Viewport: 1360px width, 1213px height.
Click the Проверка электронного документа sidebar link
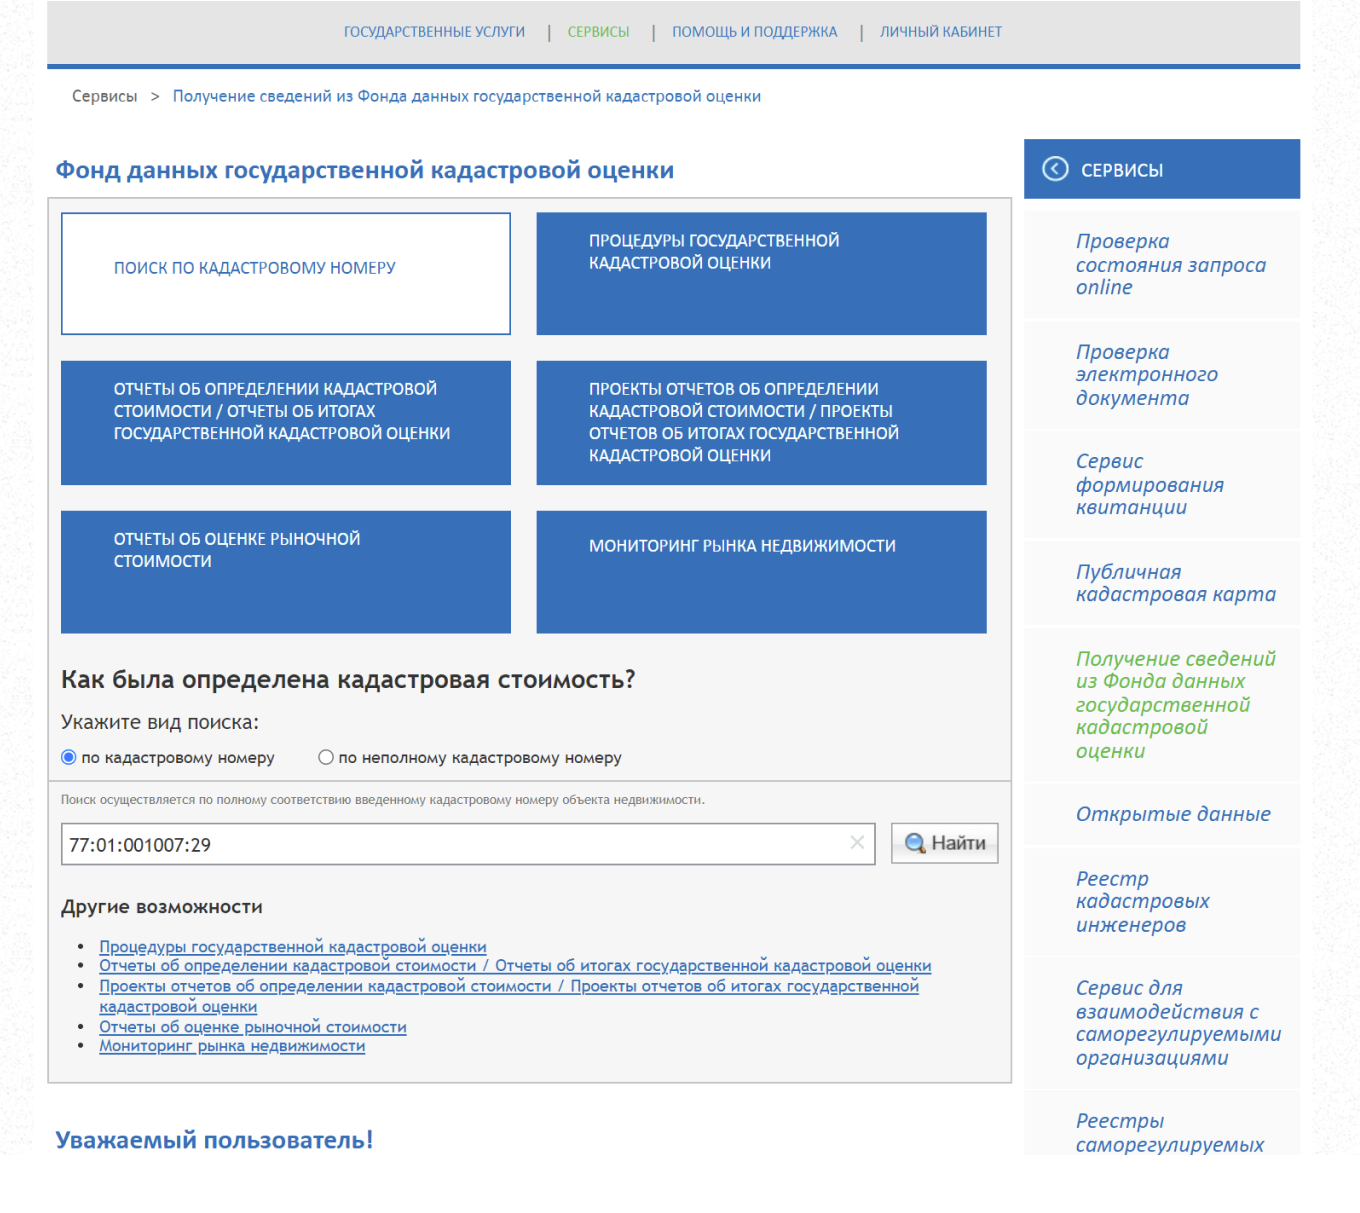[1146, 375]
